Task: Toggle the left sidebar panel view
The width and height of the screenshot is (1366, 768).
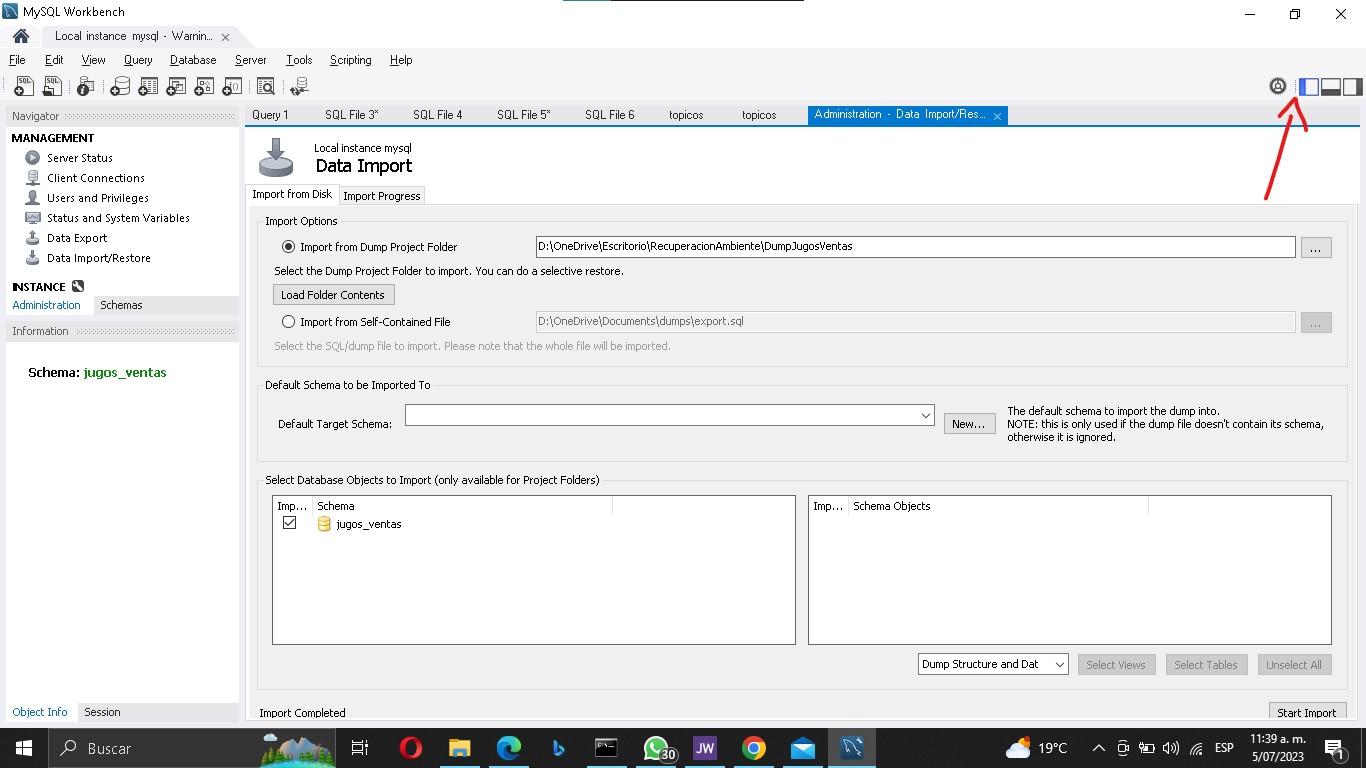Action: pyautogui.click(x=1309, y=87)
